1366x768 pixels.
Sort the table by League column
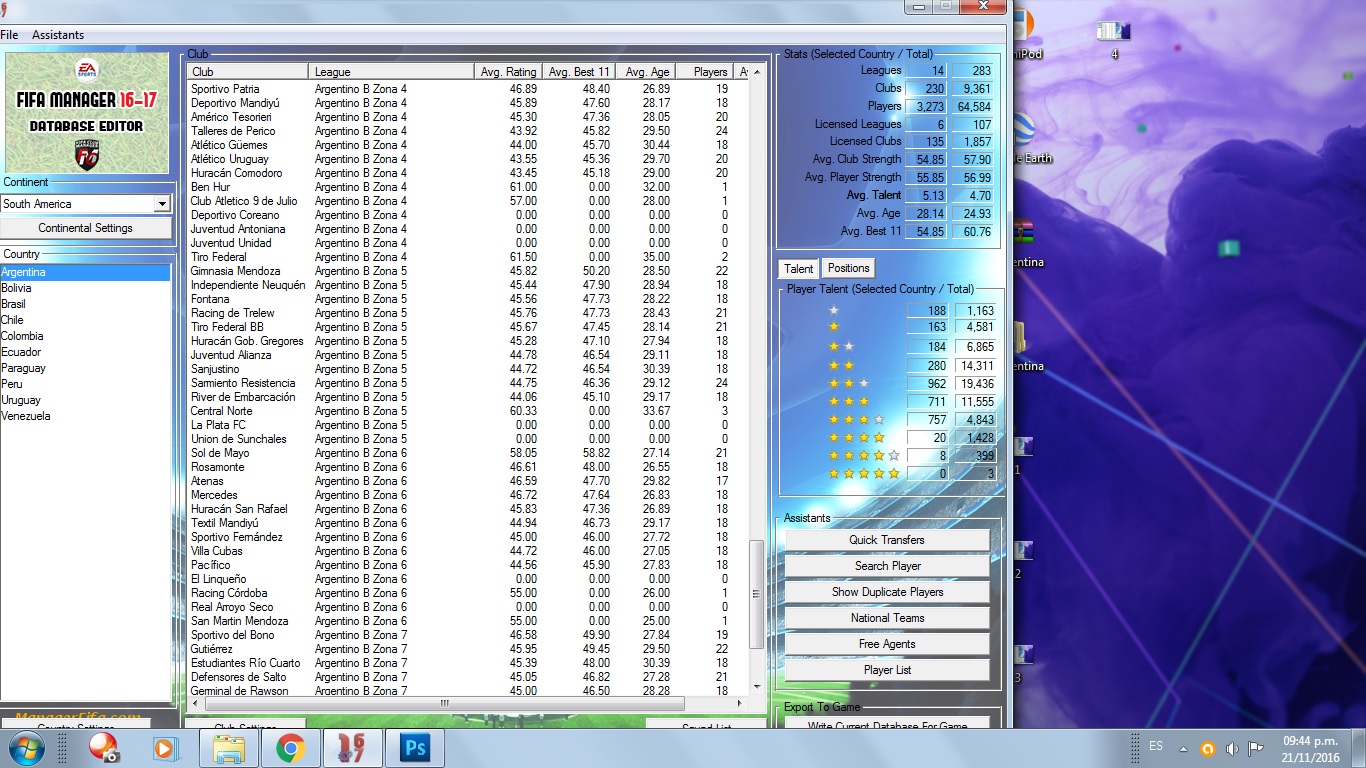pos(391,72)
